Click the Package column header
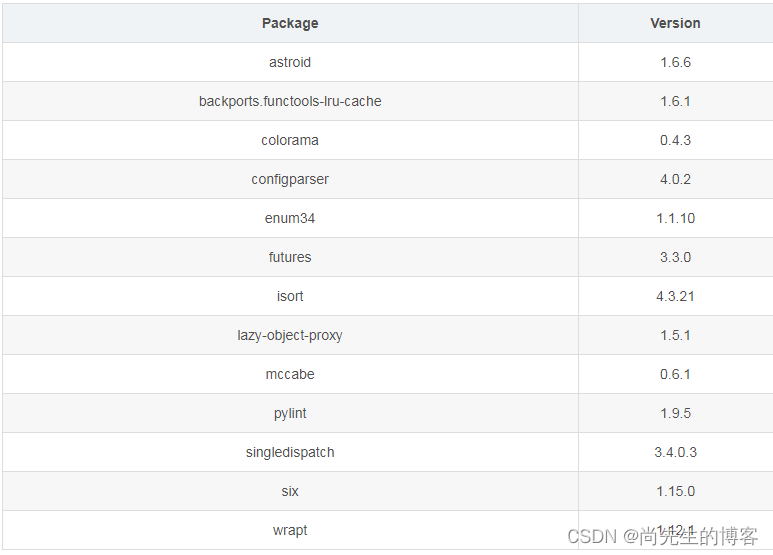Screen dimensions: 773x555 tap(290, 23)
